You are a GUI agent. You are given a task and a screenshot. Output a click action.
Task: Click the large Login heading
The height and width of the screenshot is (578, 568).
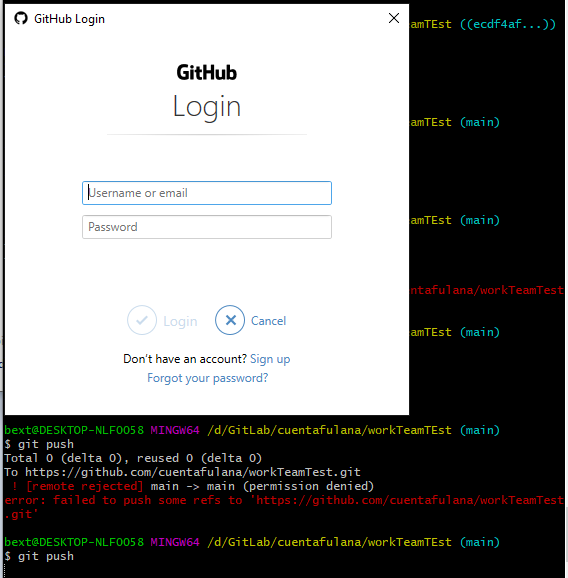207,107
